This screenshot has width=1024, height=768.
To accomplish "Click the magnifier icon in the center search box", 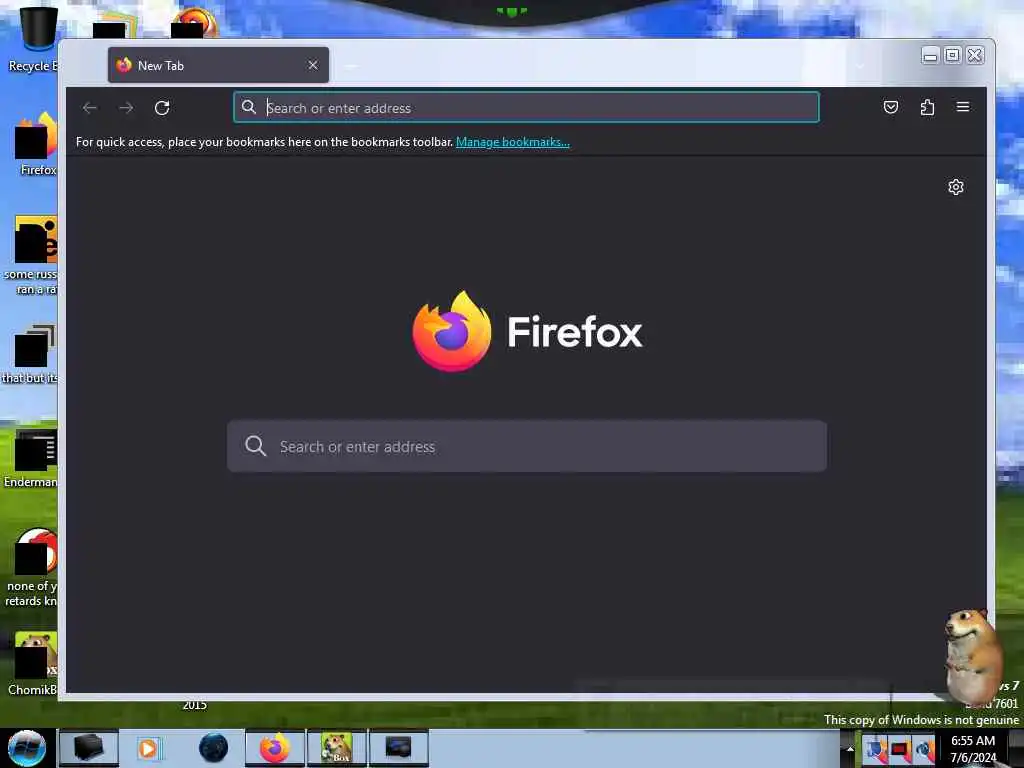I will (255, 446).
